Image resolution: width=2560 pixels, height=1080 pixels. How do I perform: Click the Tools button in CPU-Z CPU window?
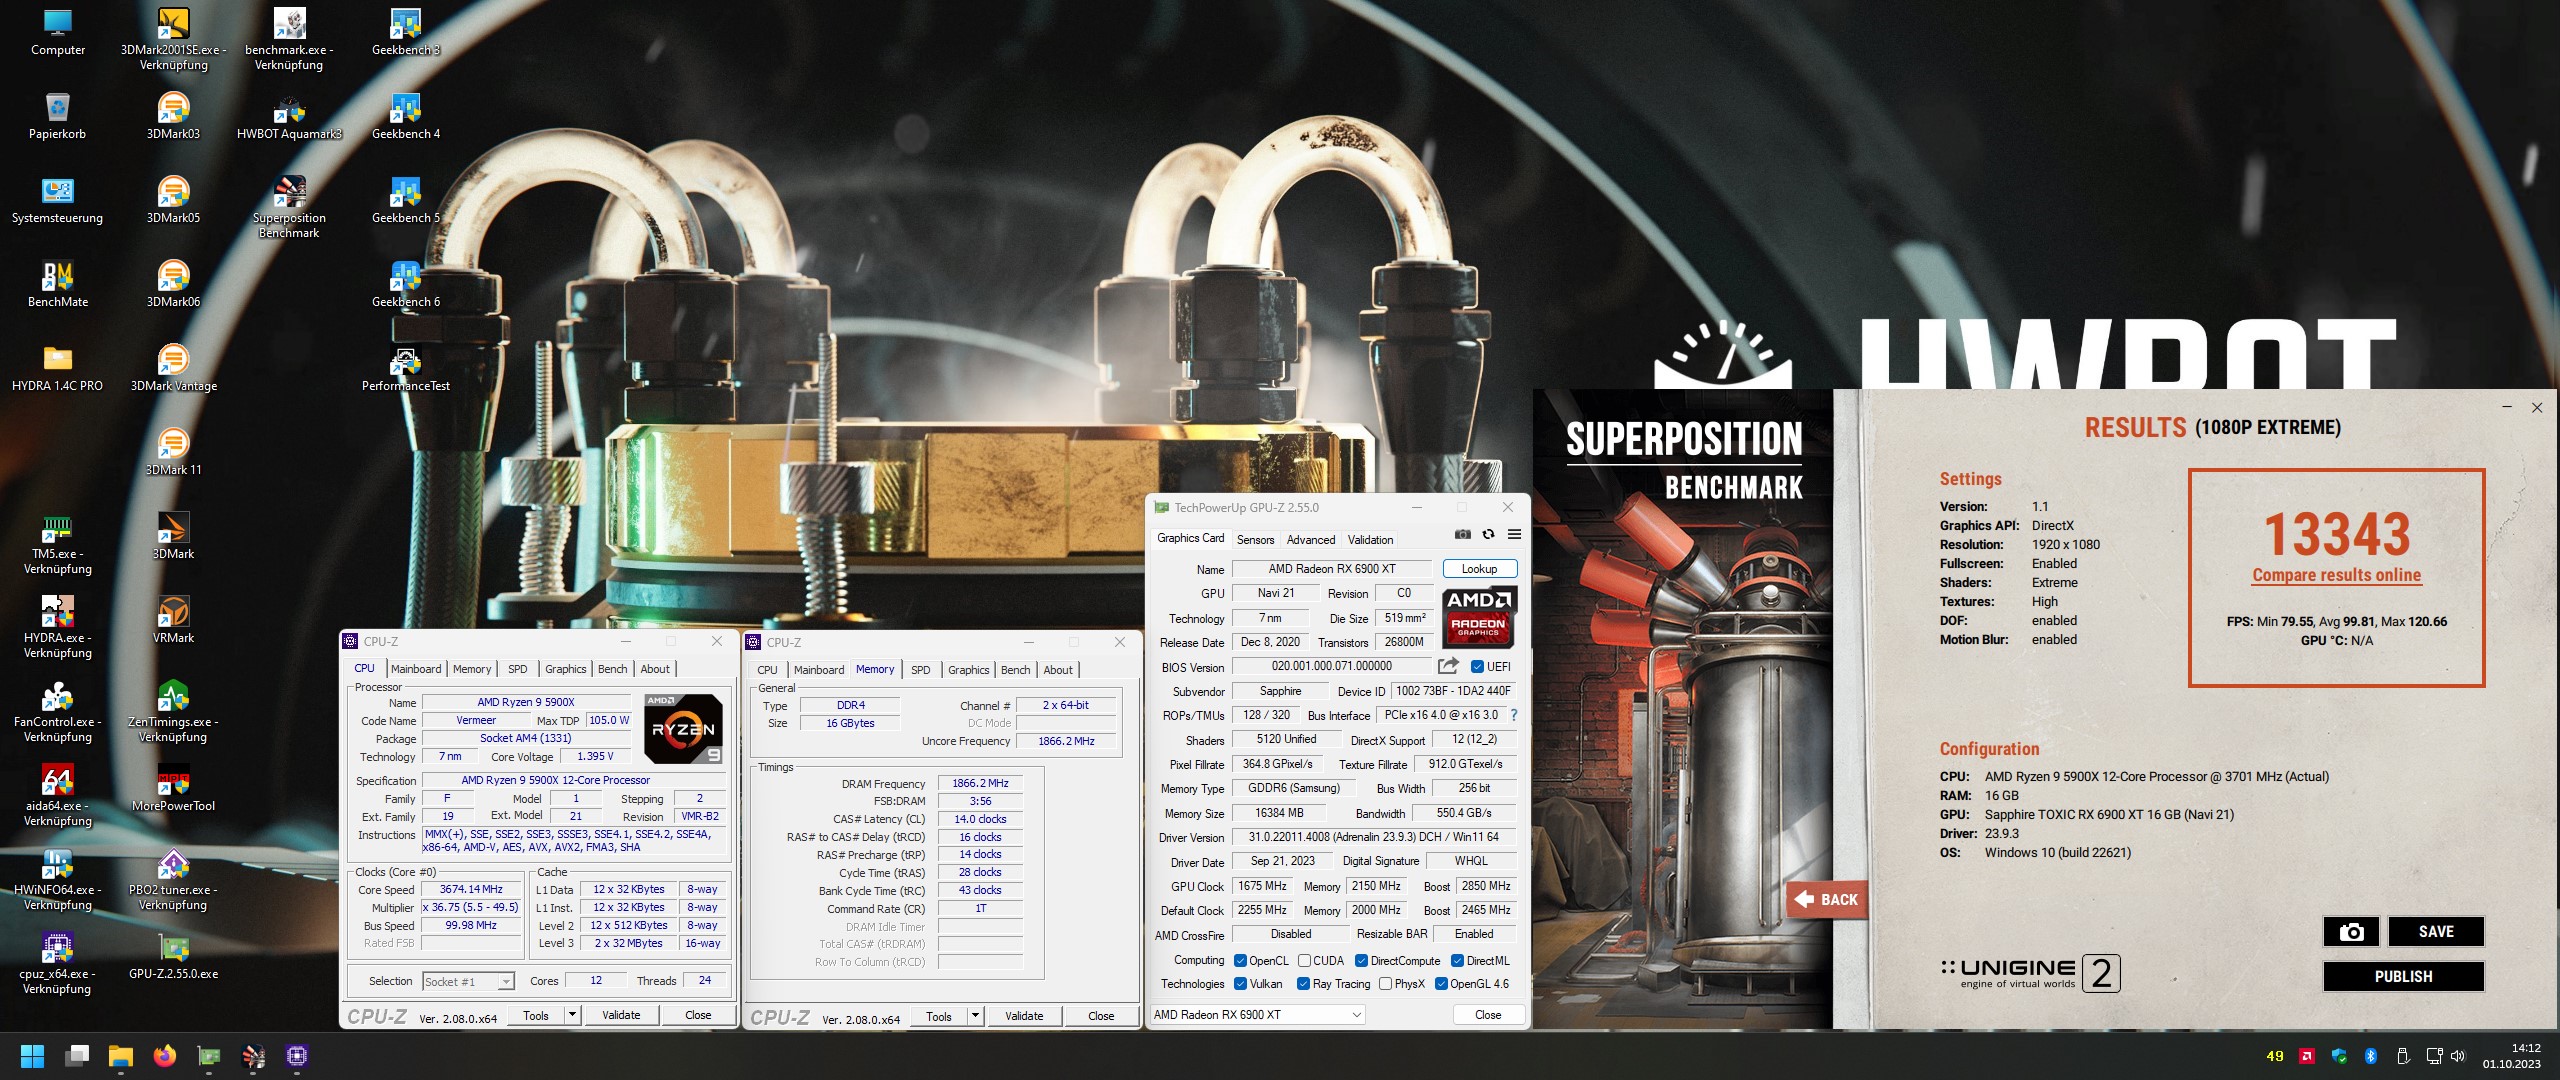pos(536,1015)
